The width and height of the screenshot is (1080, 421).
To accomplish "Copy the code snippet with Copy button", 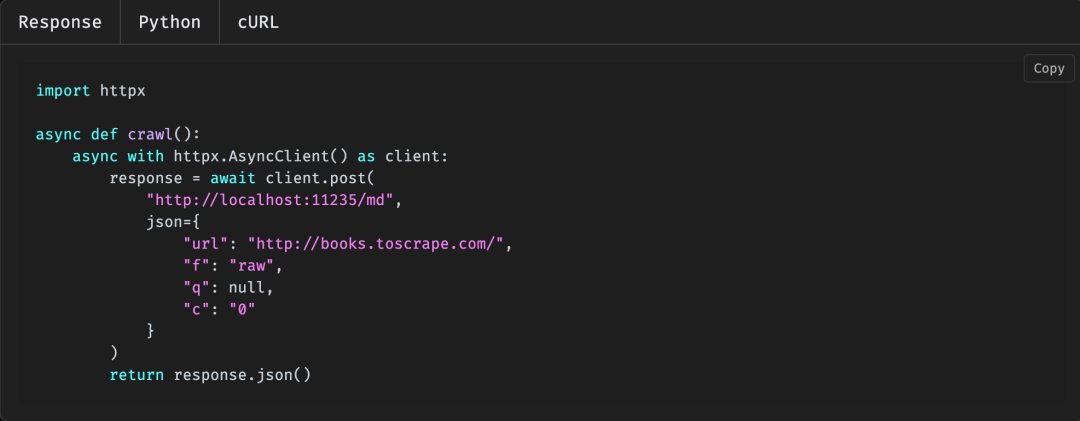I will [1048, 68].
